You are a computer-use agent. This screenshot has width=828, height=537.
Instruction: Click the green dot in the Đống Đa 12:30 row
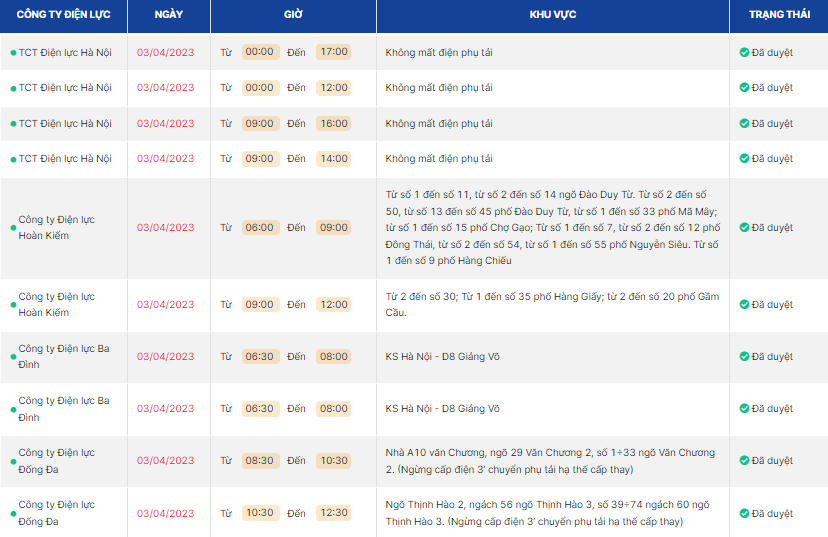click(13, 514)
